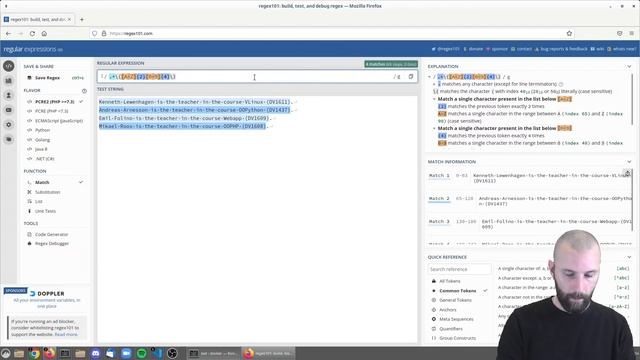Viewport: 640px width, 360px height.
Task: Collapse the Explanation panel
Action: pyautogui.click(x=629, y=66)
